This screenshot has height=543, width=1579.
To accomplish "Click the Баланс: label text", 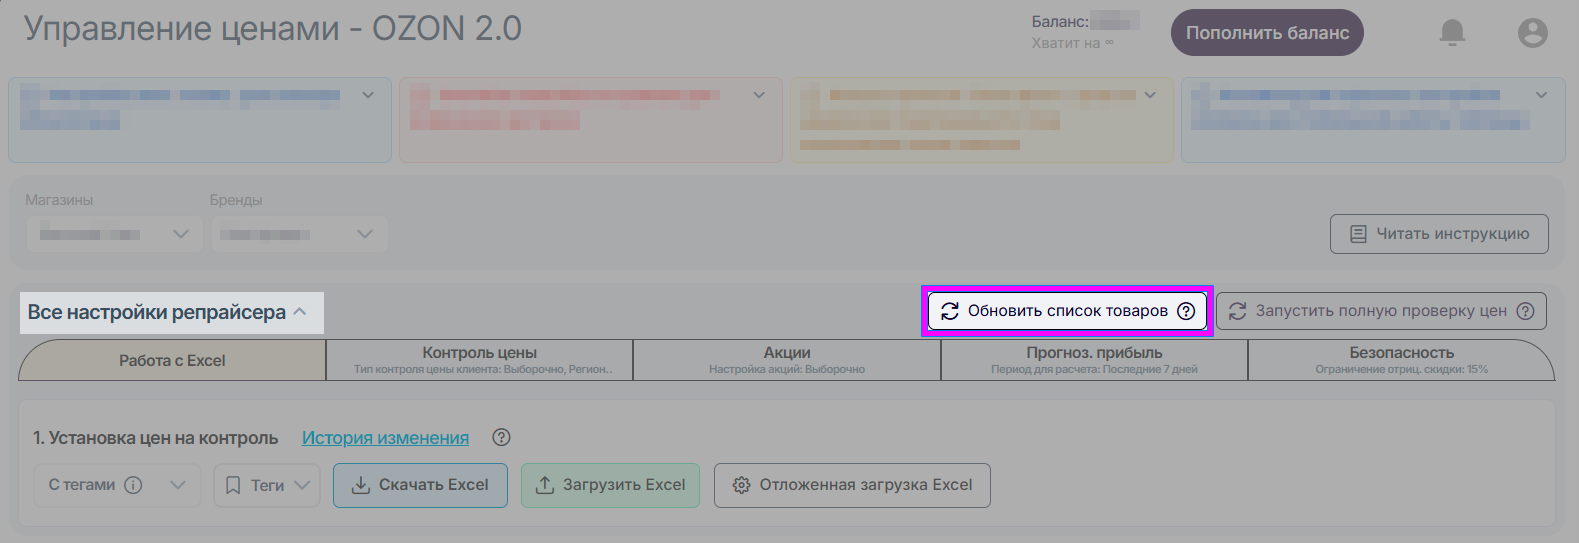I will tap(1060, 21).
